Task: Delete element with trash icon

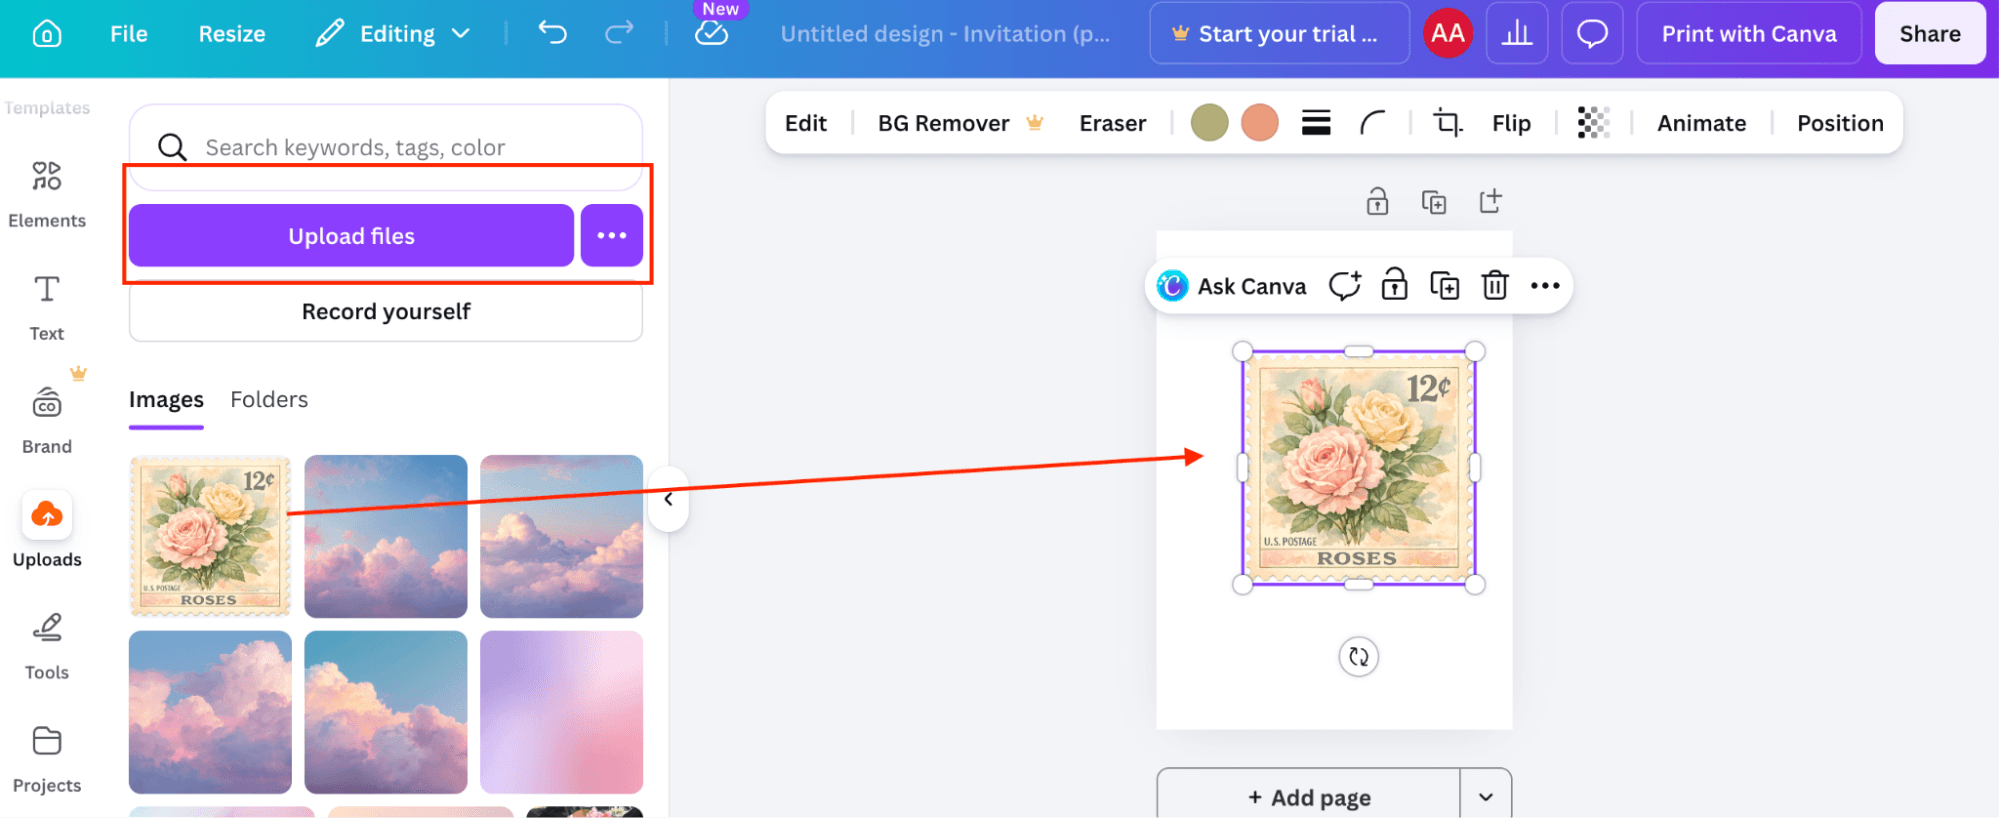Action: pyautogui.click(x=1494, y=286)
